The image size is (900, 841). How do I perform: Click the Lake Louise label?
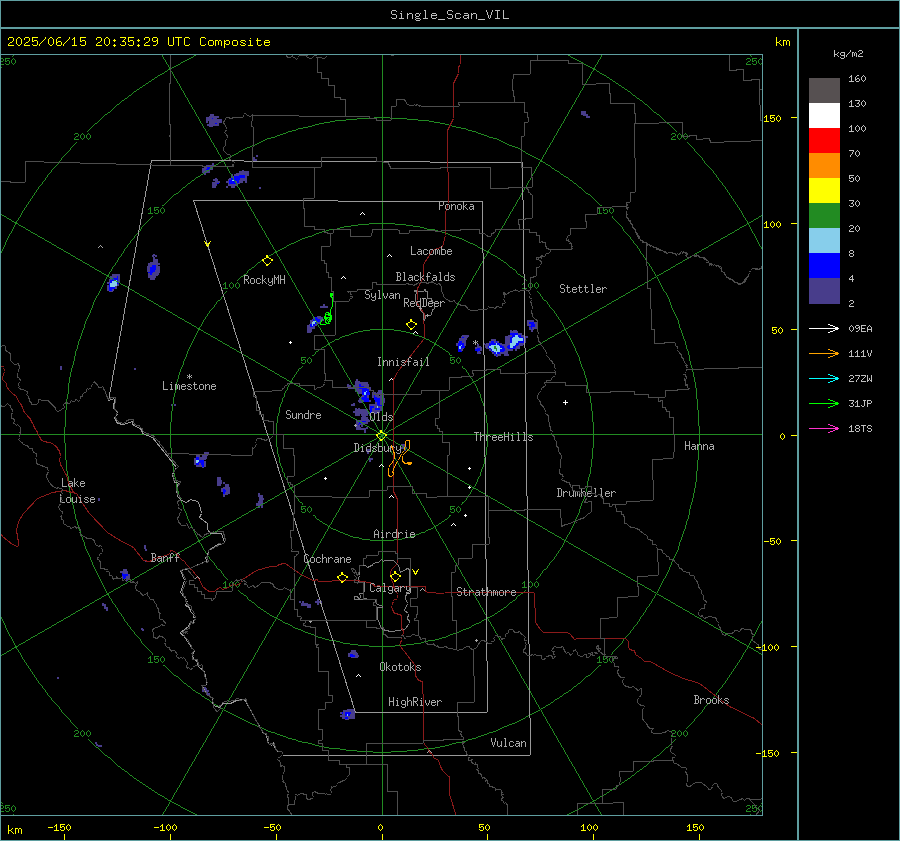coord(77,491)
